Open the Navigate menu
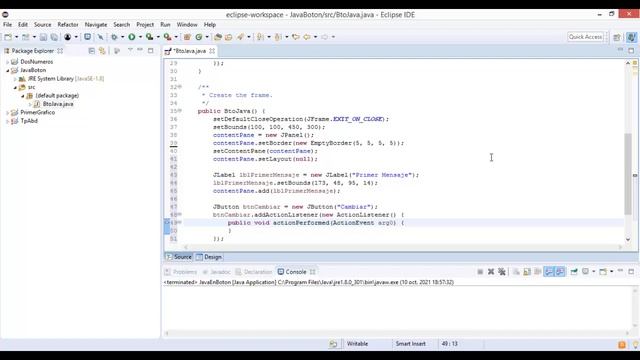The image size is (640, 360). pos(96,24)
